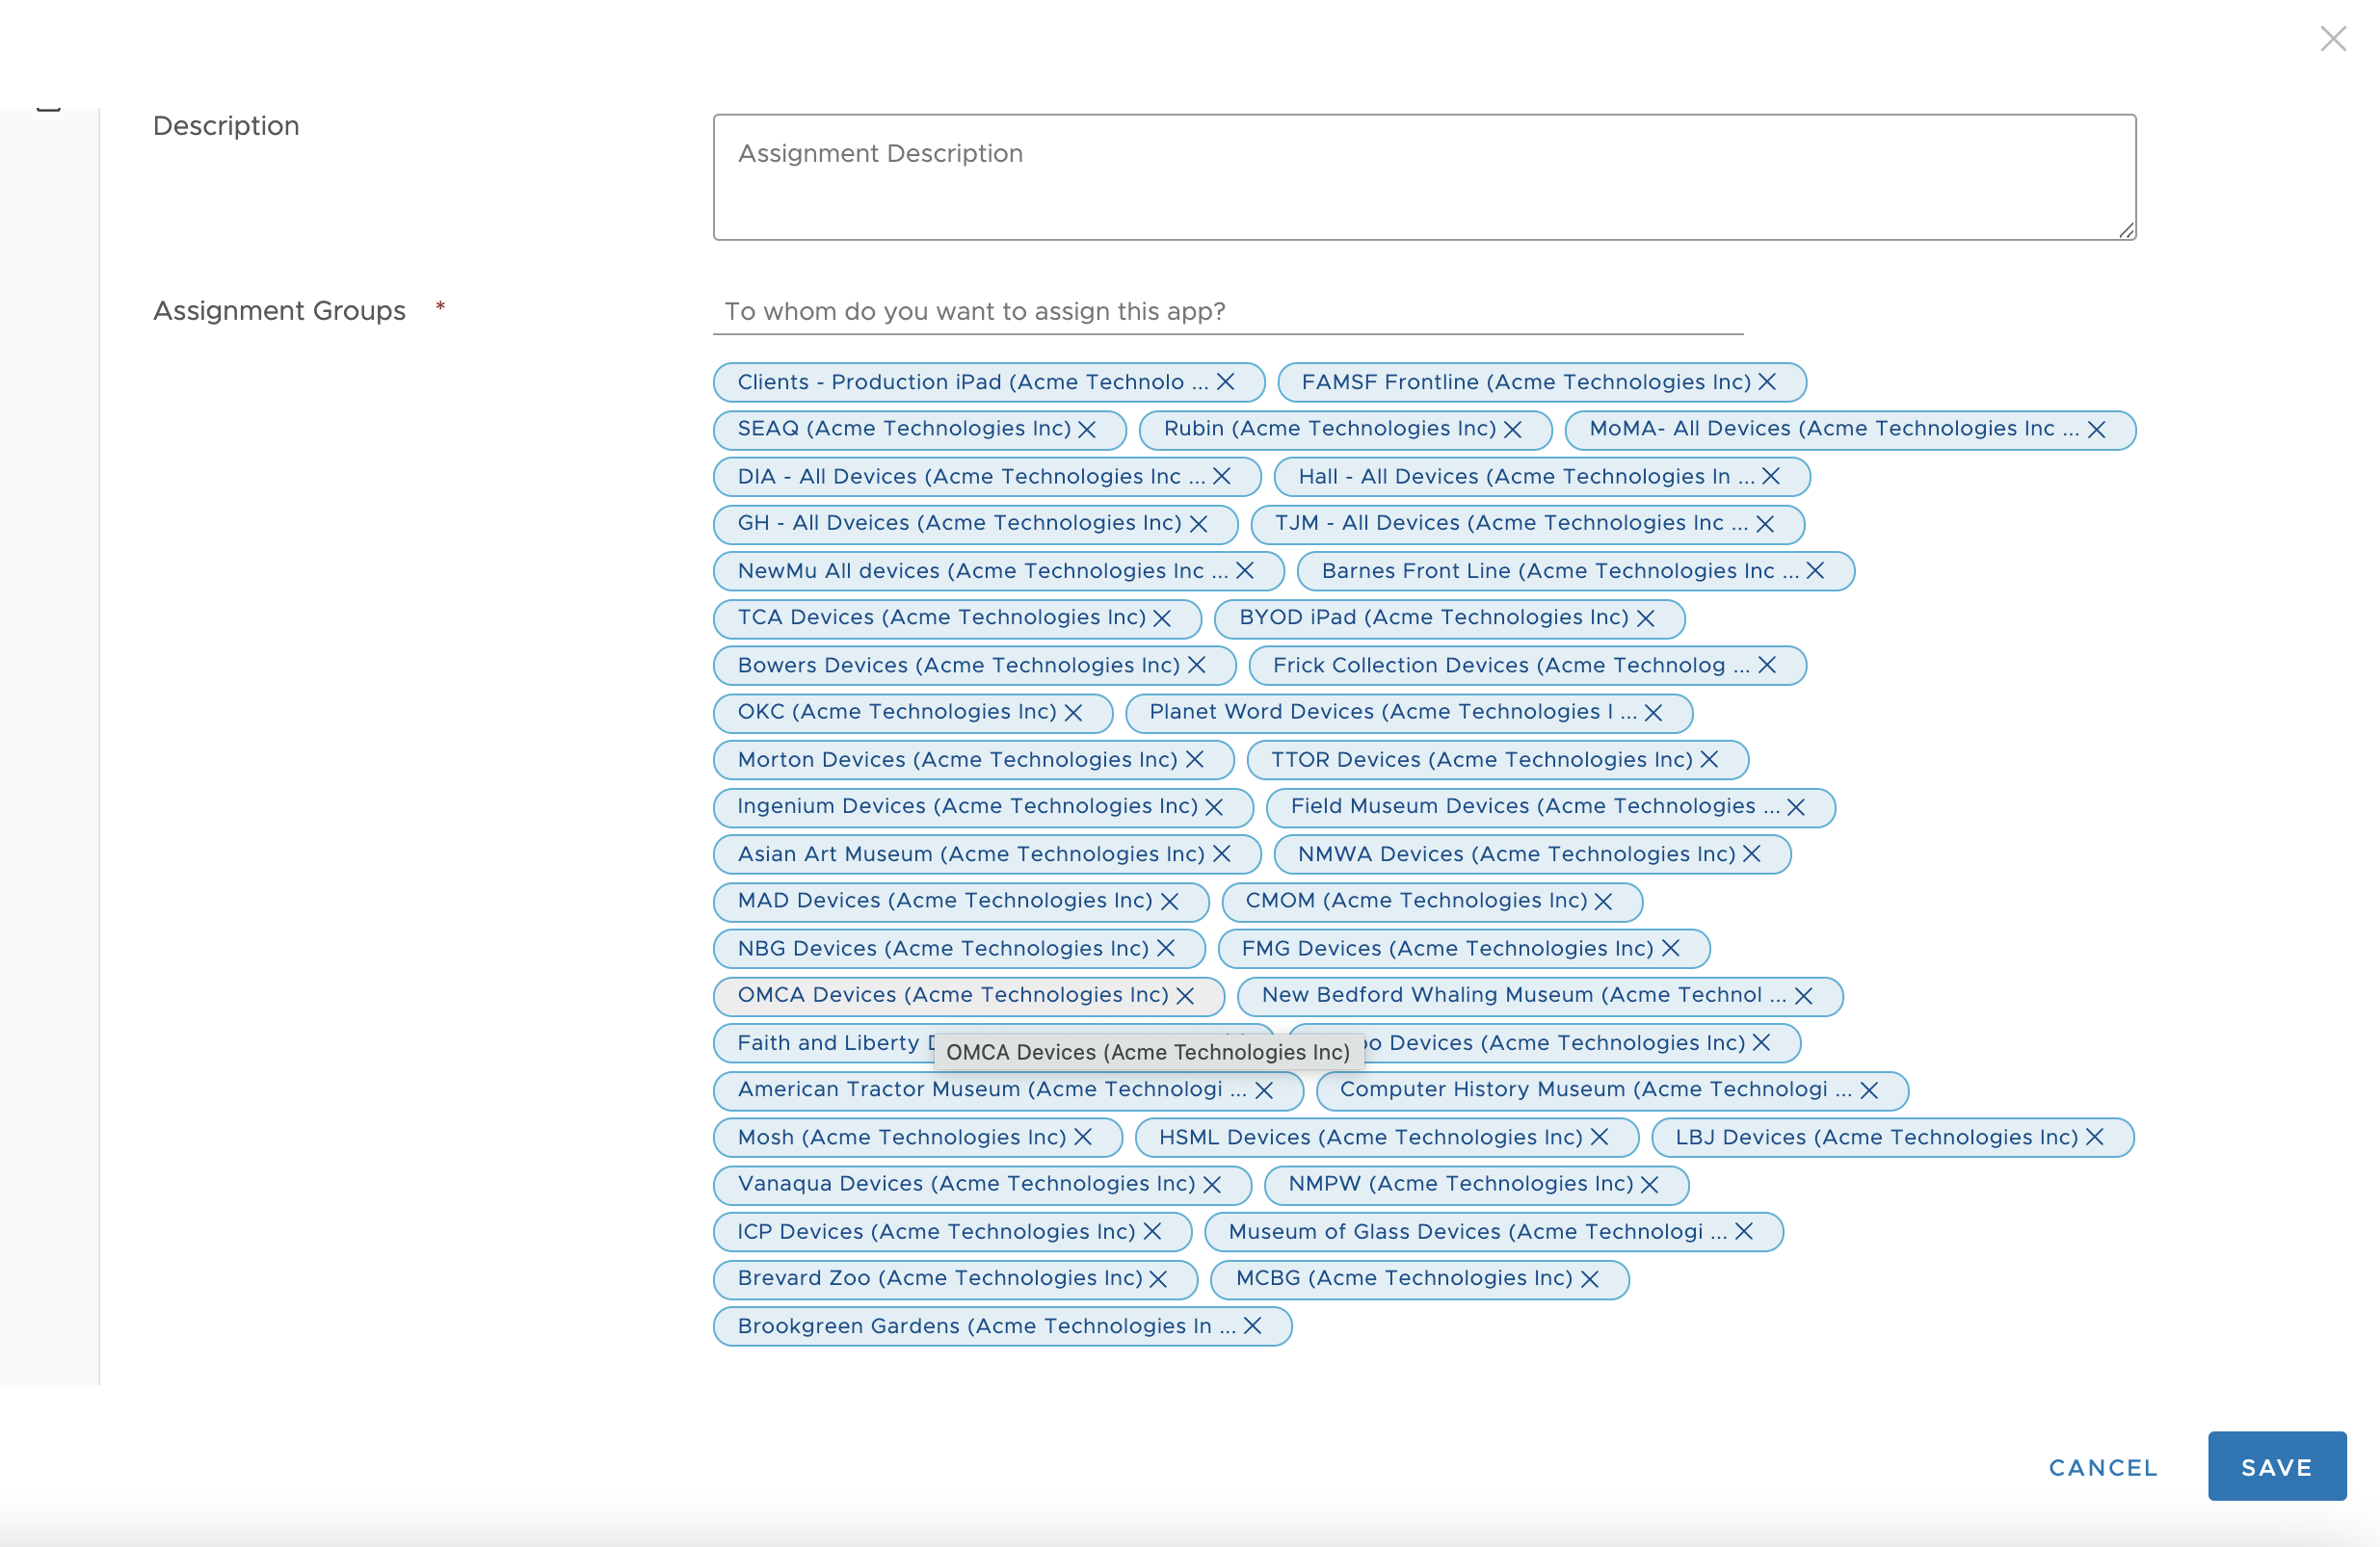Remove the GH - All Dveices group chip
This screenshot has width=2380, height=1547.
[x=1199, y=523]
